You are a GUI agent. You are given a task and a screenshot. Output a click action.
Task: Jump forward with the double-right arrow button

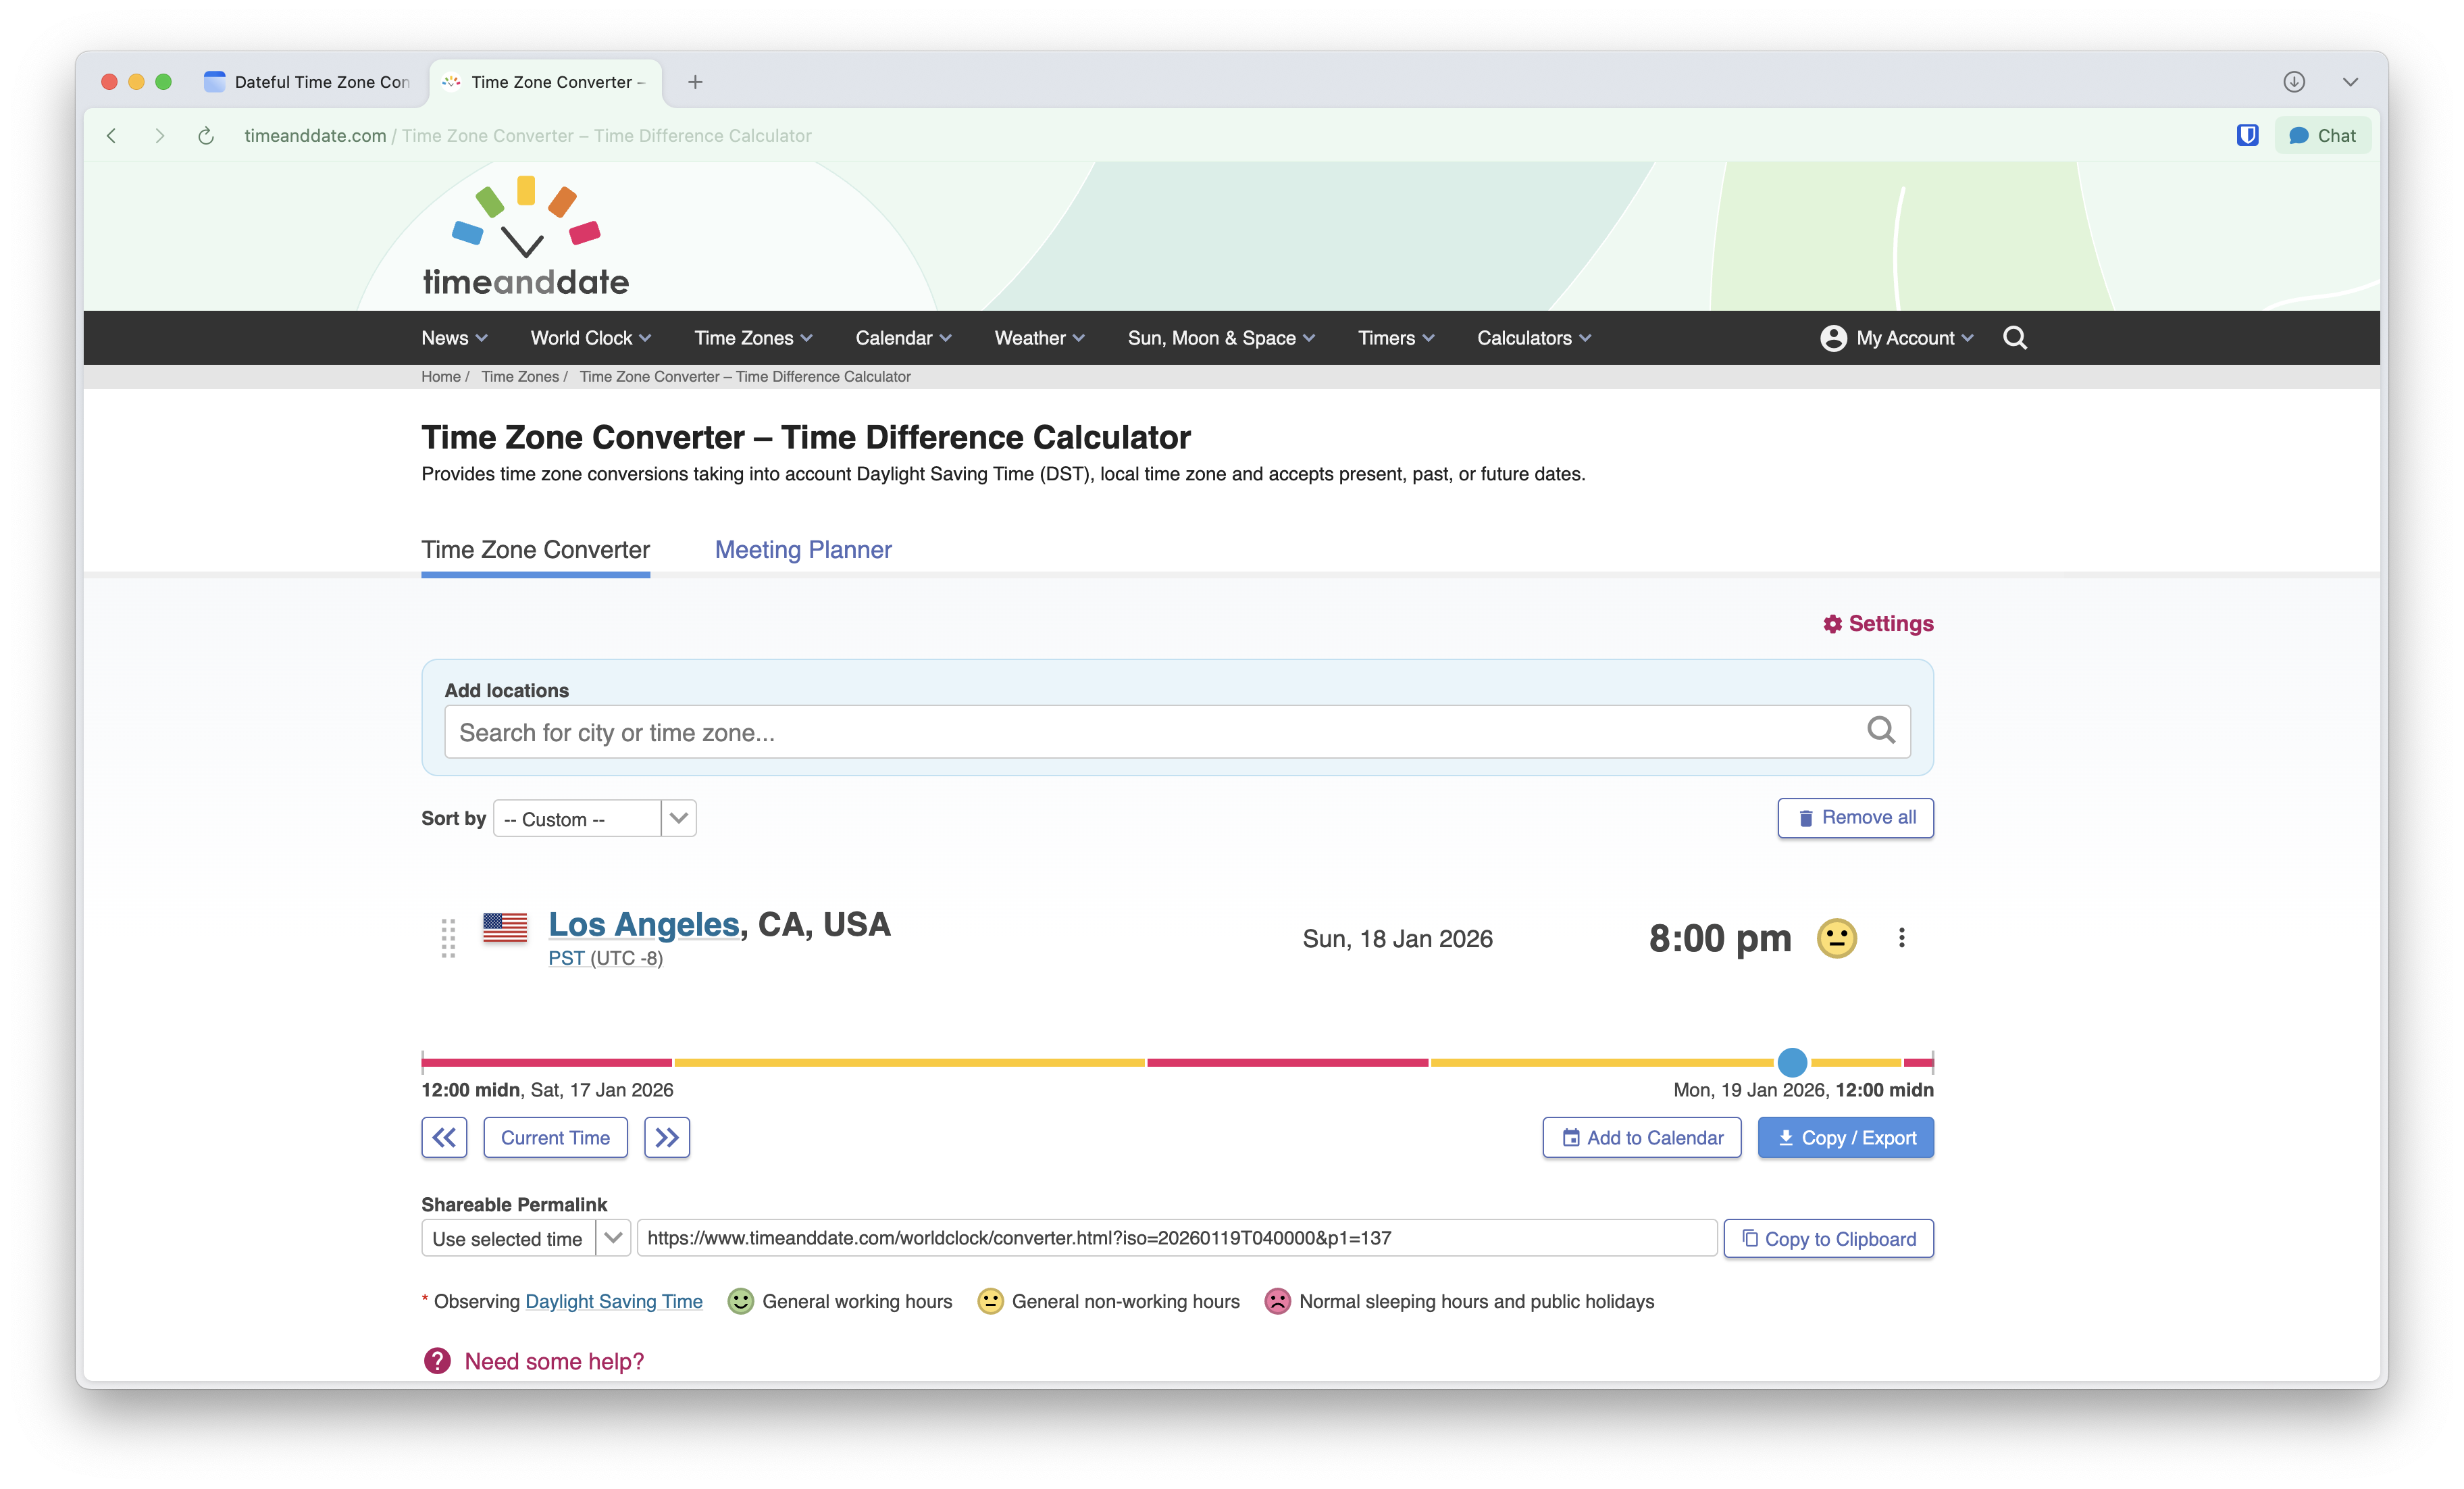click(667, 1138)
